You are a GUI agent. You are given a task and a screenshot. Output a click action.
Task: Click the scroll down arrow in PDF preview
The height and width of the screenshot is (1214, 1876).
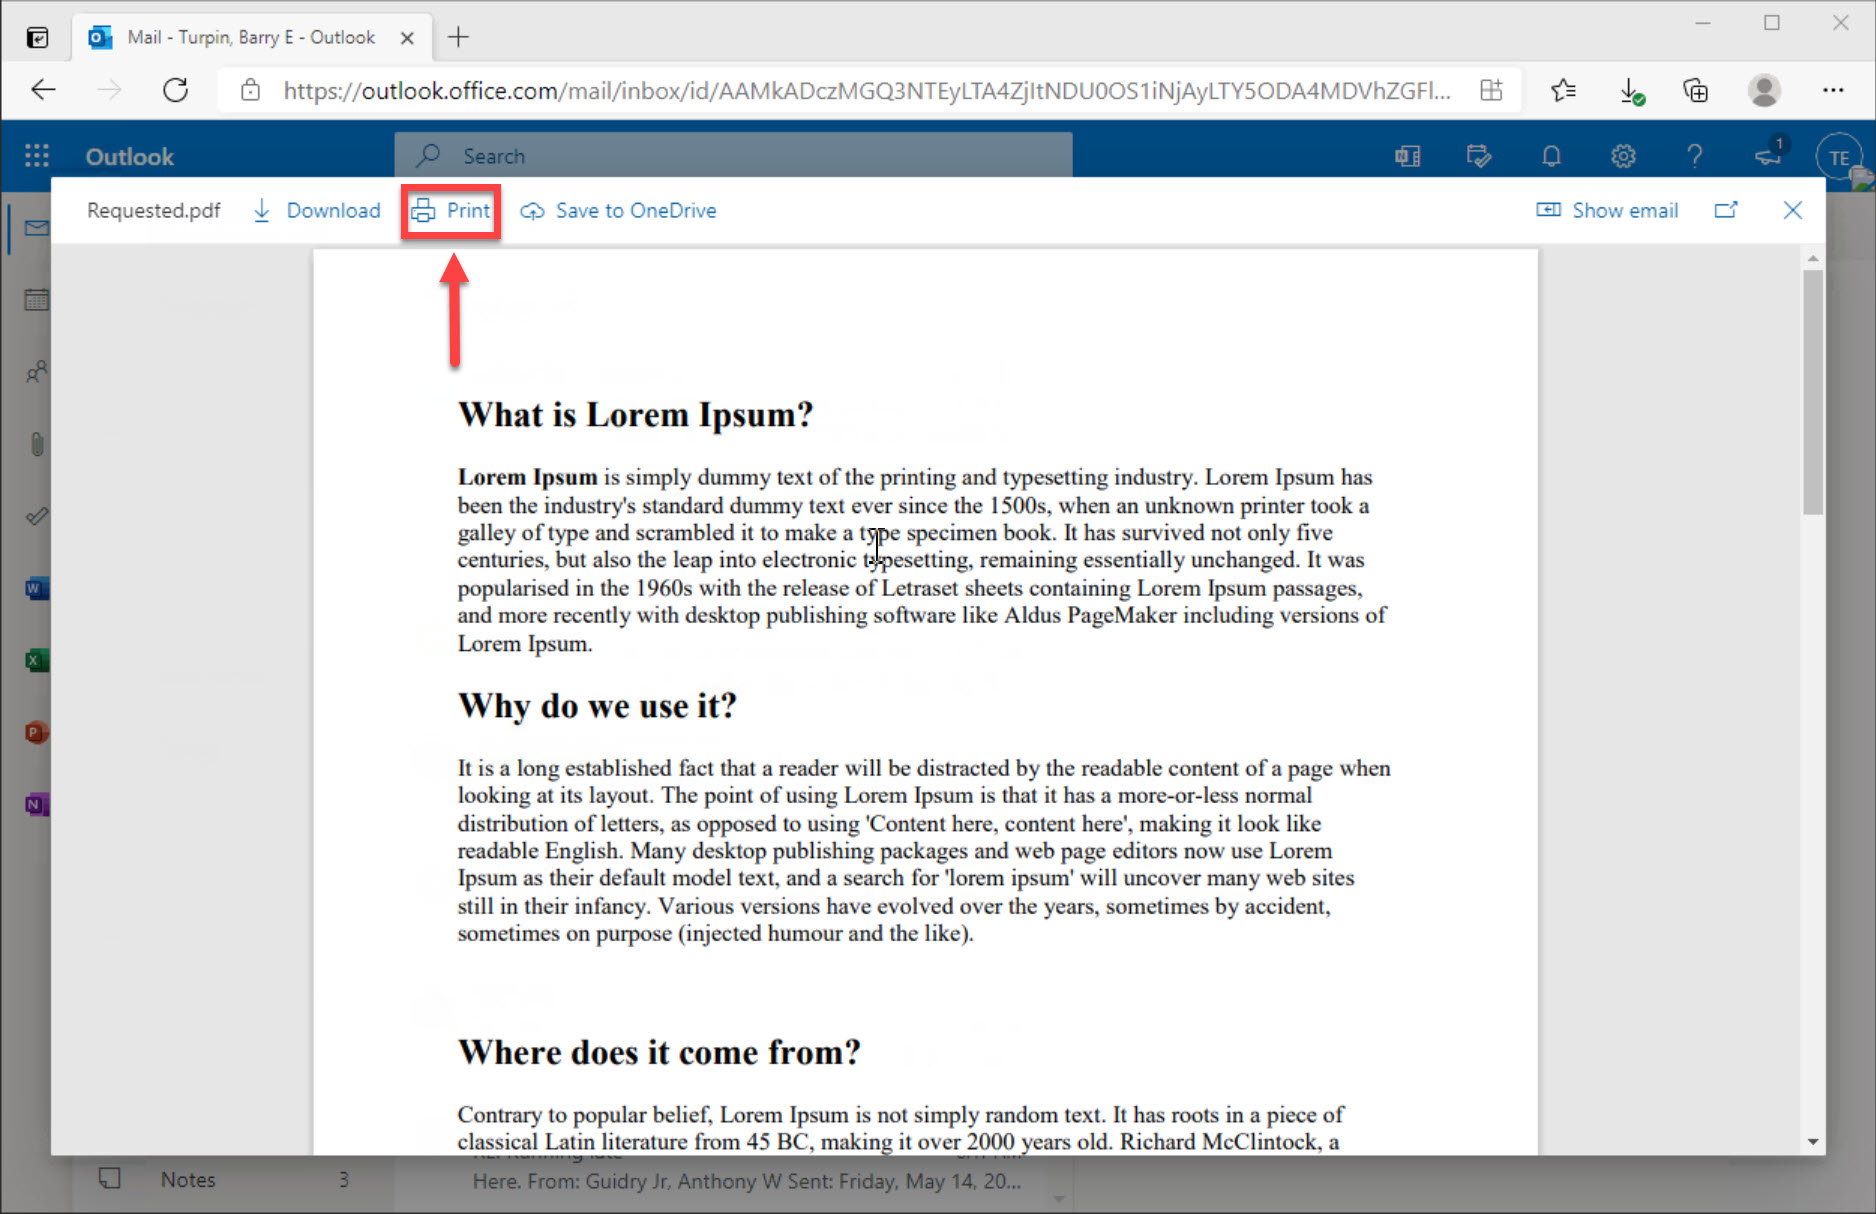1813,1142
